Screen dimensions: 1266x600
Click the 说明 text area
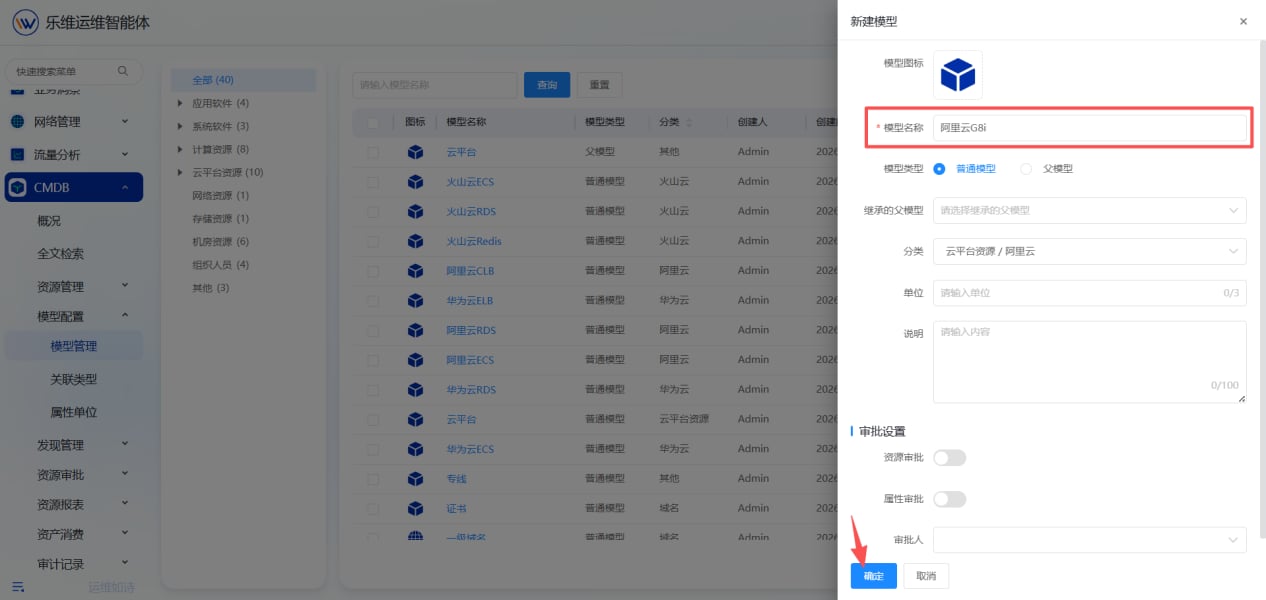1089,362
